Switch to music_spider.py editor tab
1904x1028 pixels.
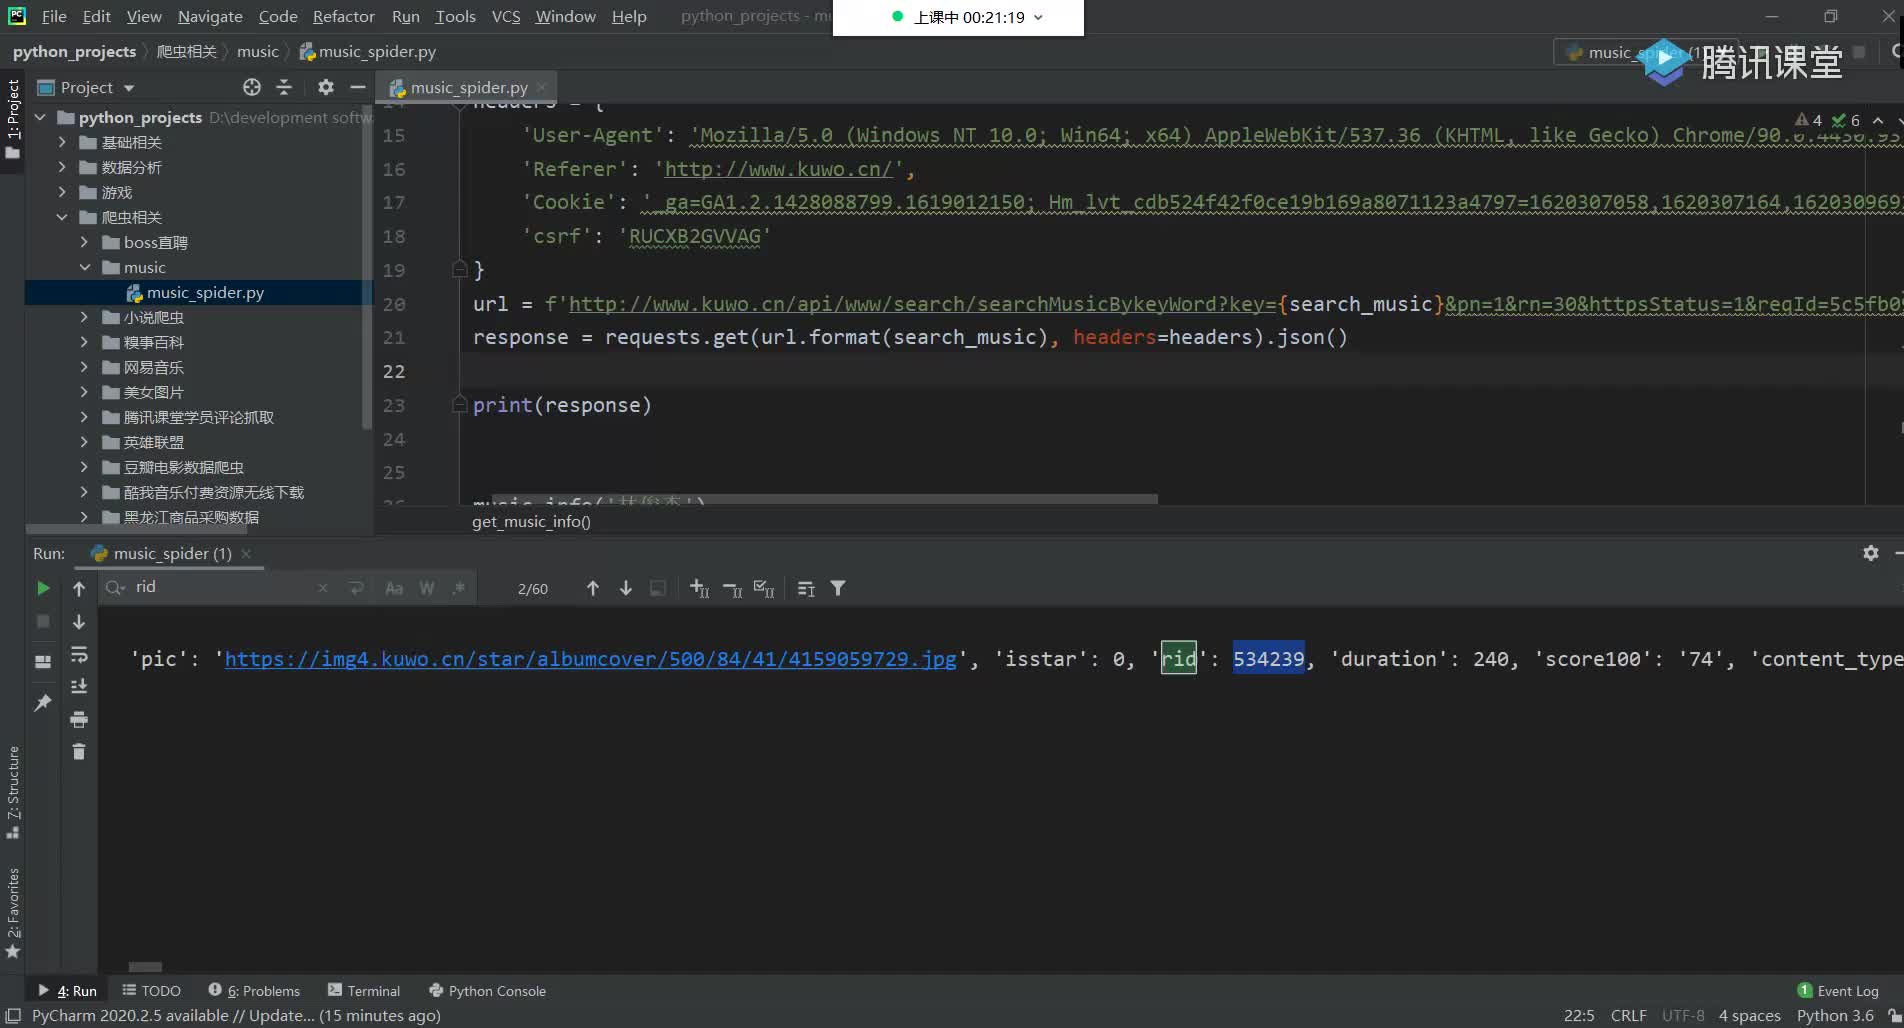[468, 87]
